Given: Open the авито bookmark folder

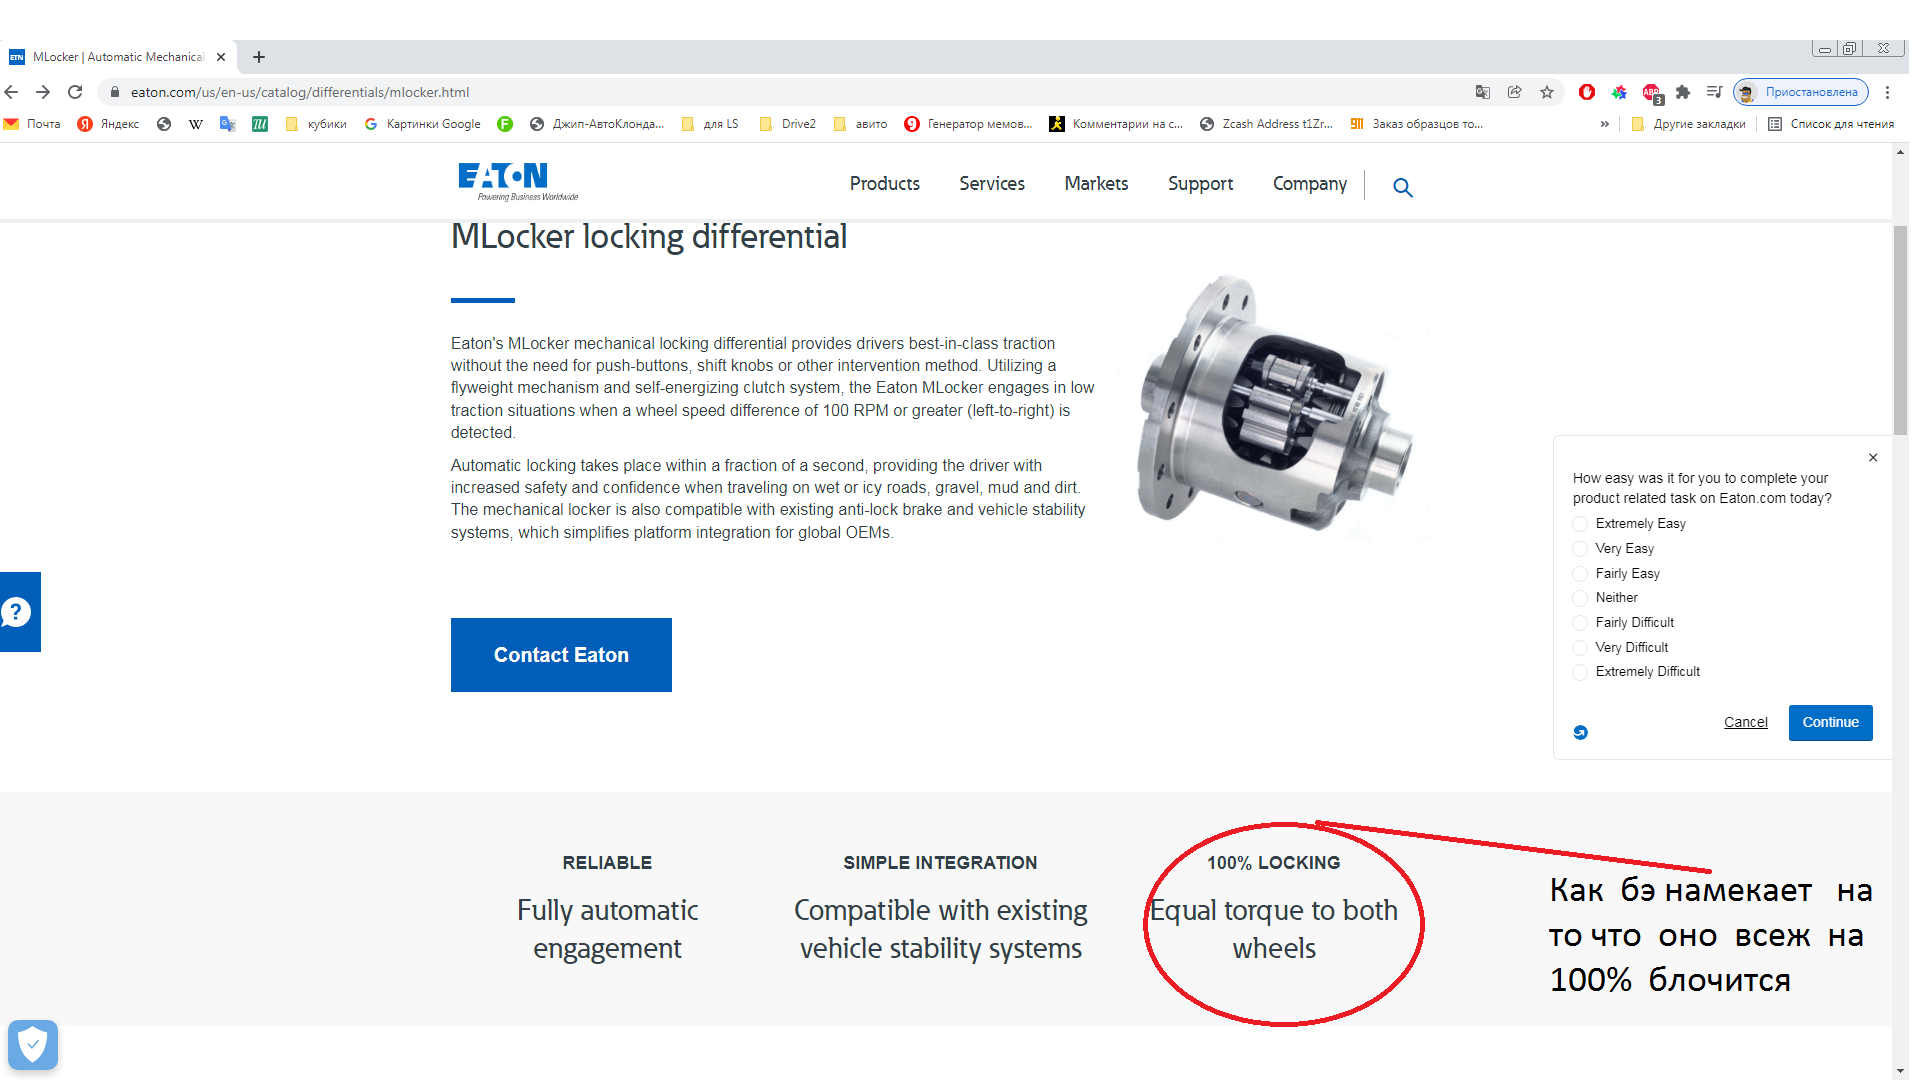Looking at the screenshot, I should (x=861, y=124).
